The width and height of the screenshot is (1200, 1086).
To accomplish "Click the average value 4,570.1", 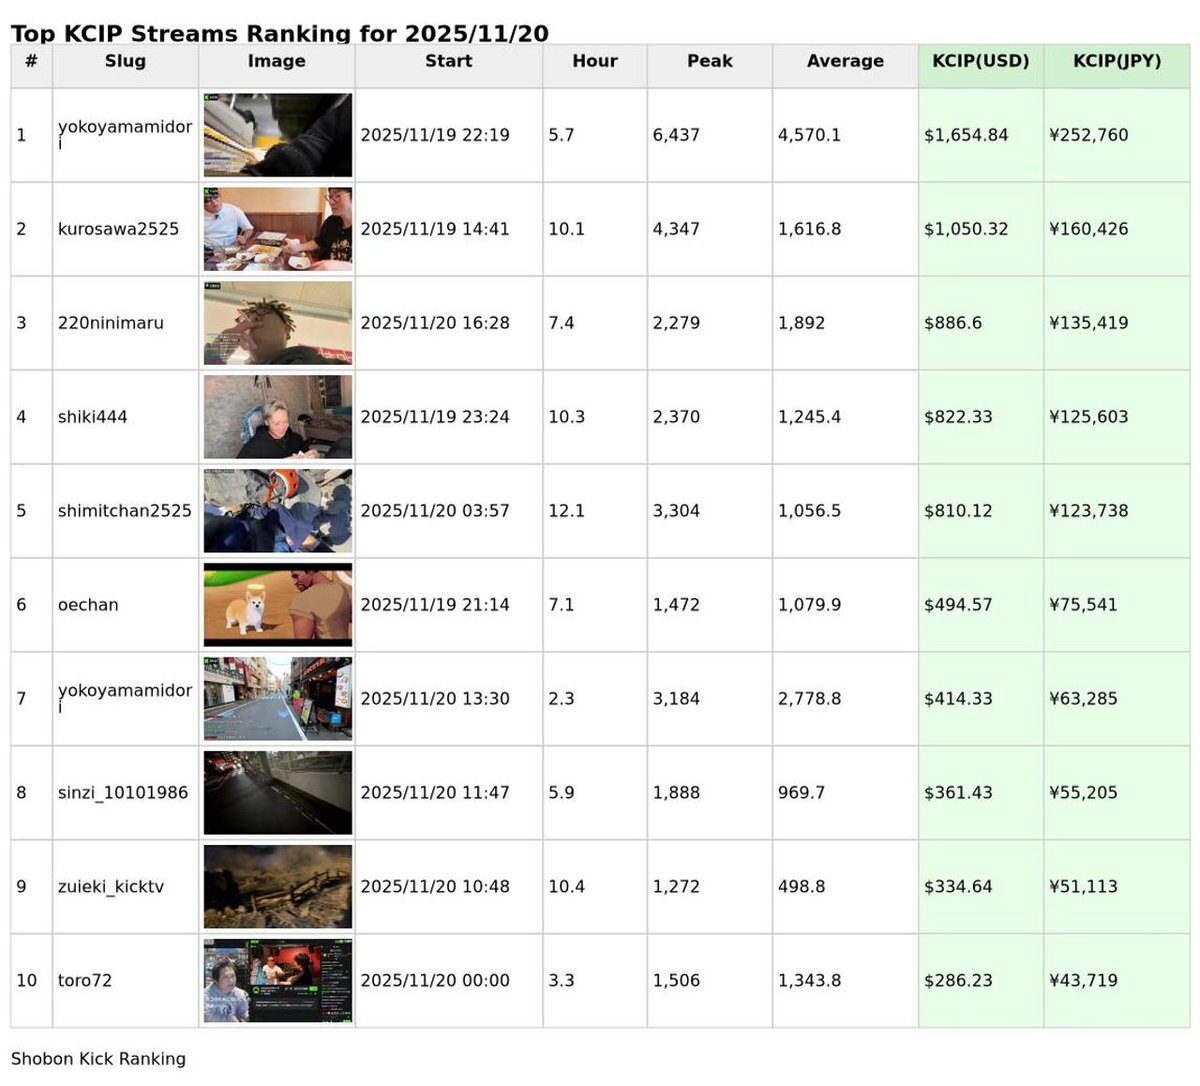I will click(809, 135).
